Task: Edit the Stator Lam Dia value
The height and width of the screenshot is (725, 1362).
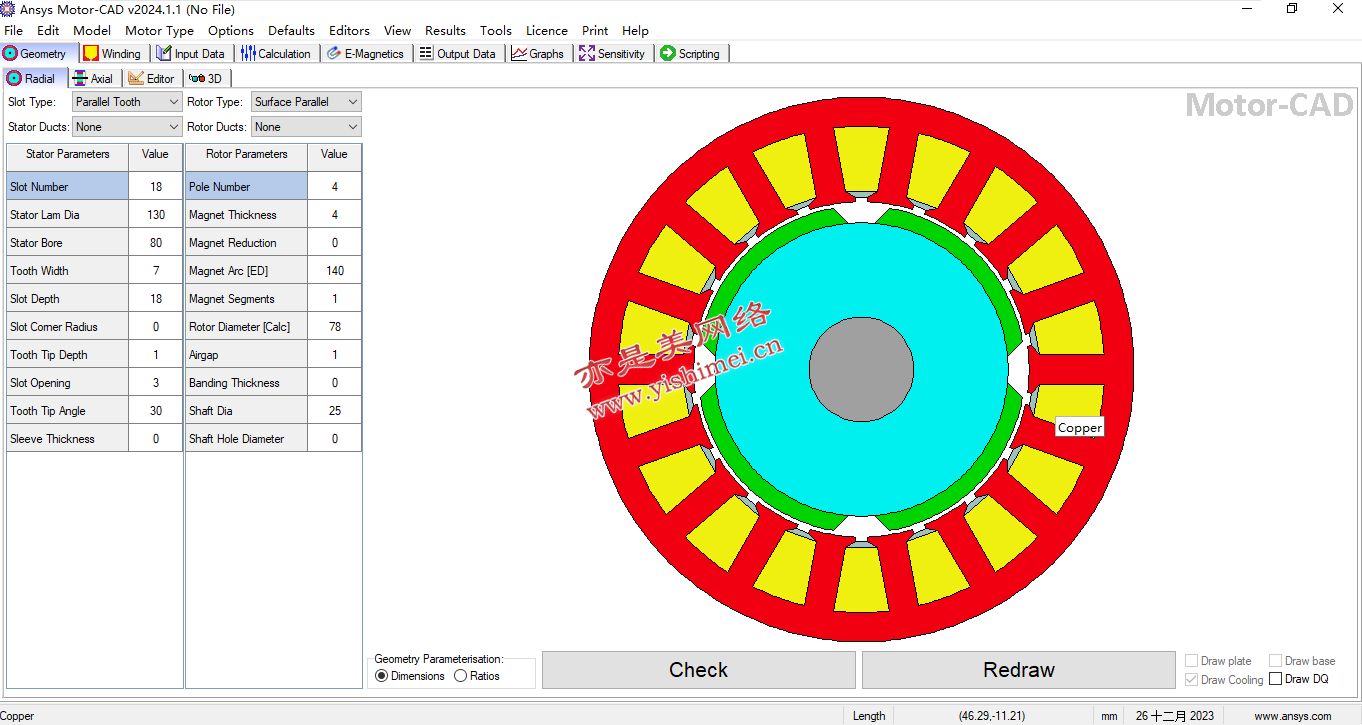Action: [156, 215]
